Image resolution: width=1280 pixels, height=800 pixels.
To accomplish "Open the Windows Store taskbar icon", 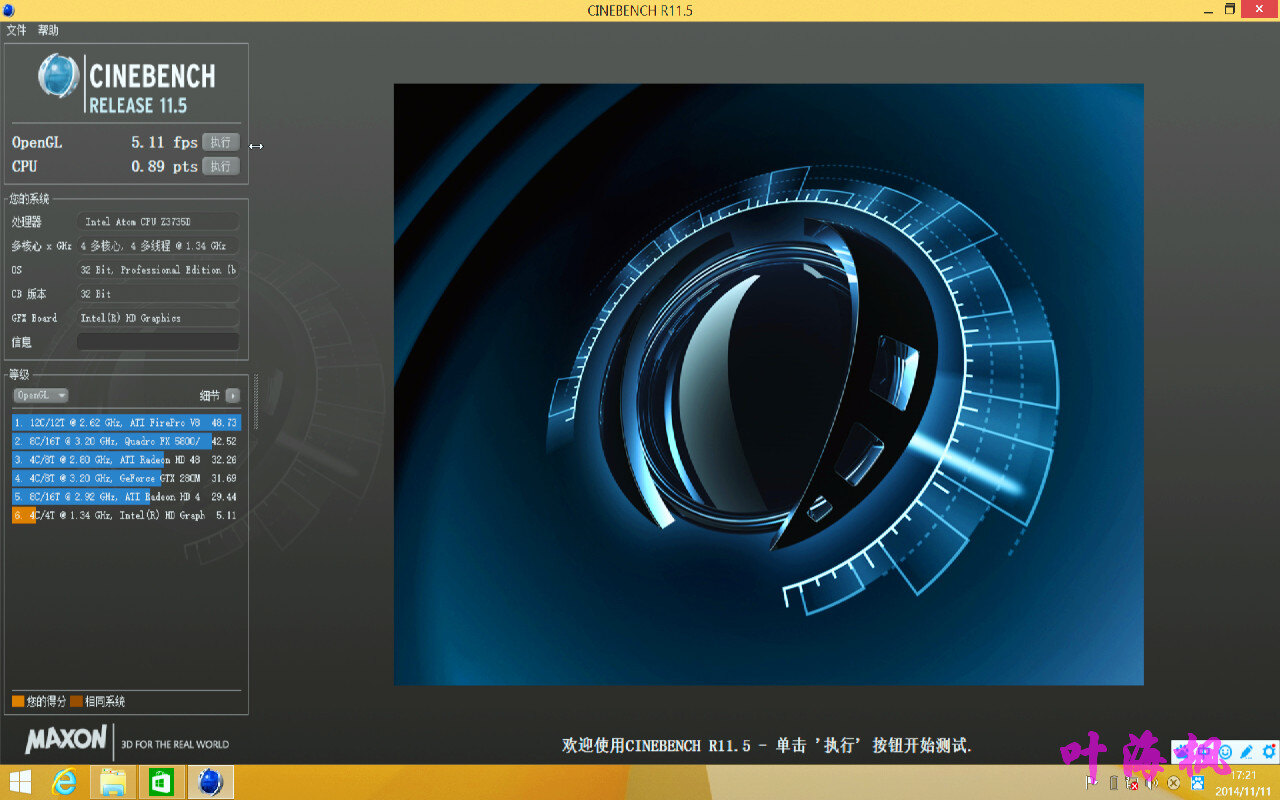I will click(x=162, y=782).
